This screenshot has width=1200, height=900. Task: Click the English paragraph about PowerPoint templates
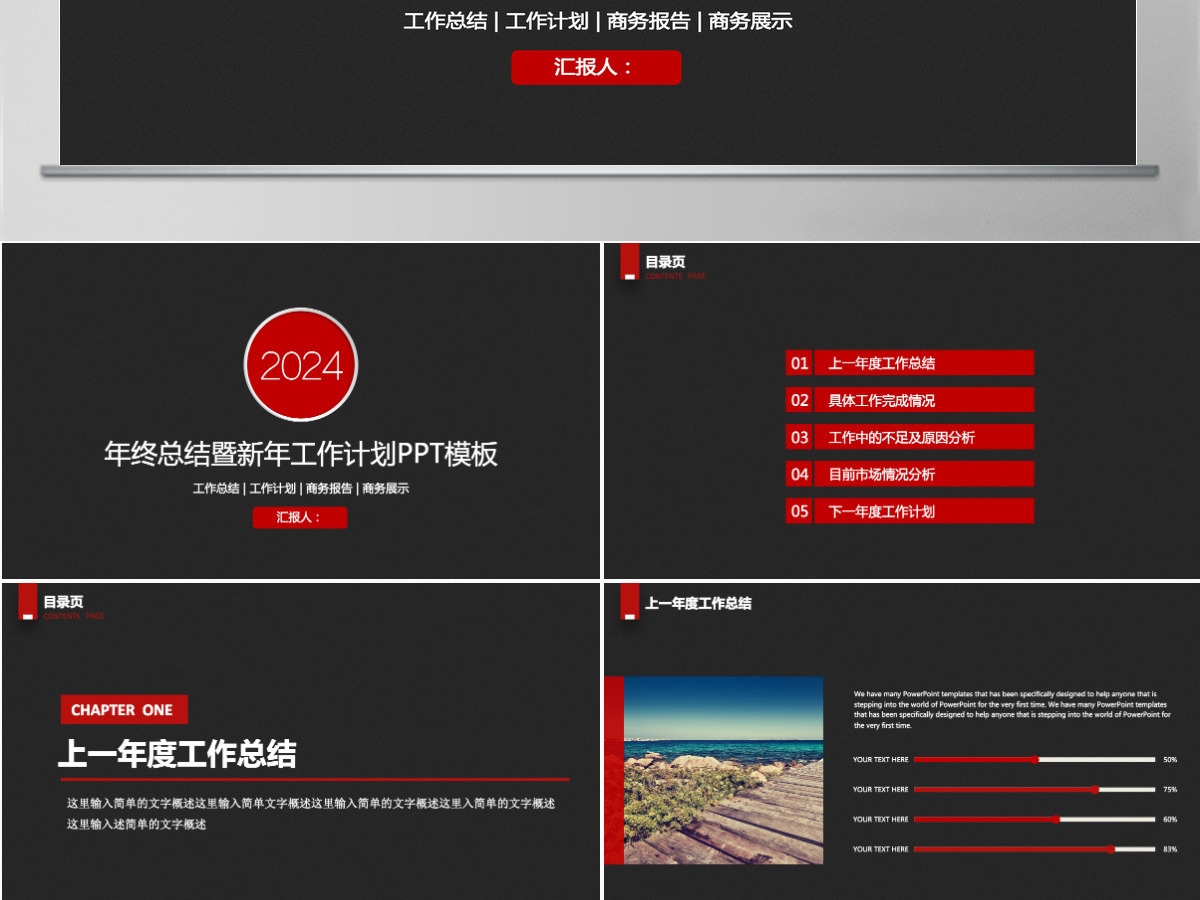pos(1012,709)
